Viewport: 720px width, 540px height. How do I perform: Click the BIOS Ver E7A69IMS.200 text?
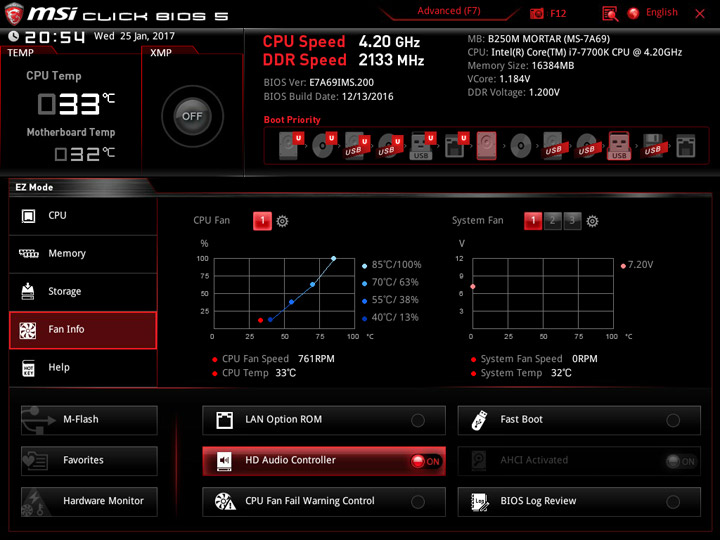click(x=319, y=83)
